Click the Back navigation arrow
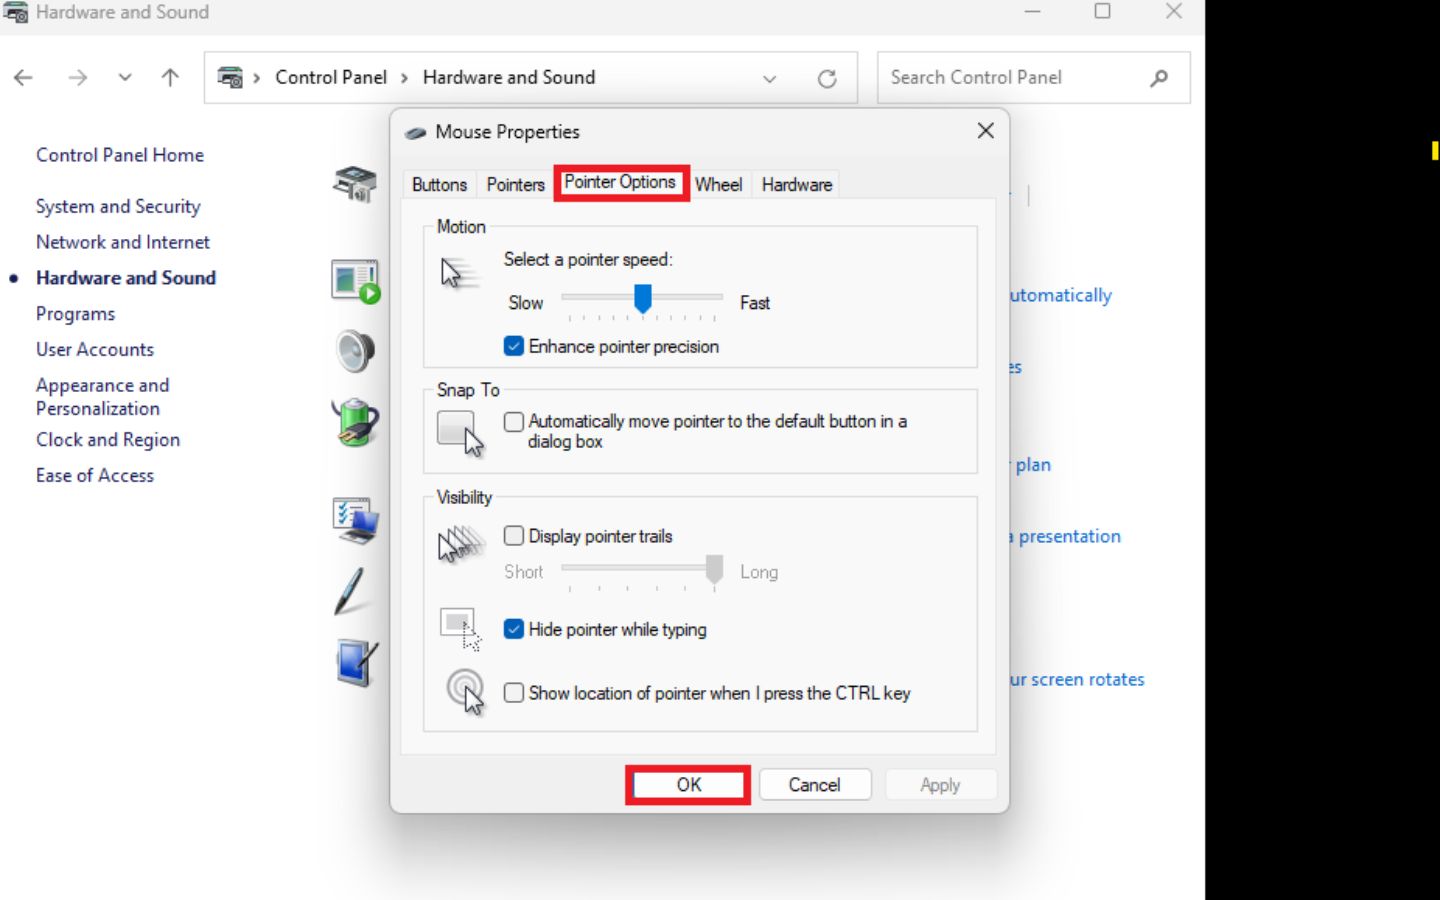Screen dimensions: 1440x900 24,78
